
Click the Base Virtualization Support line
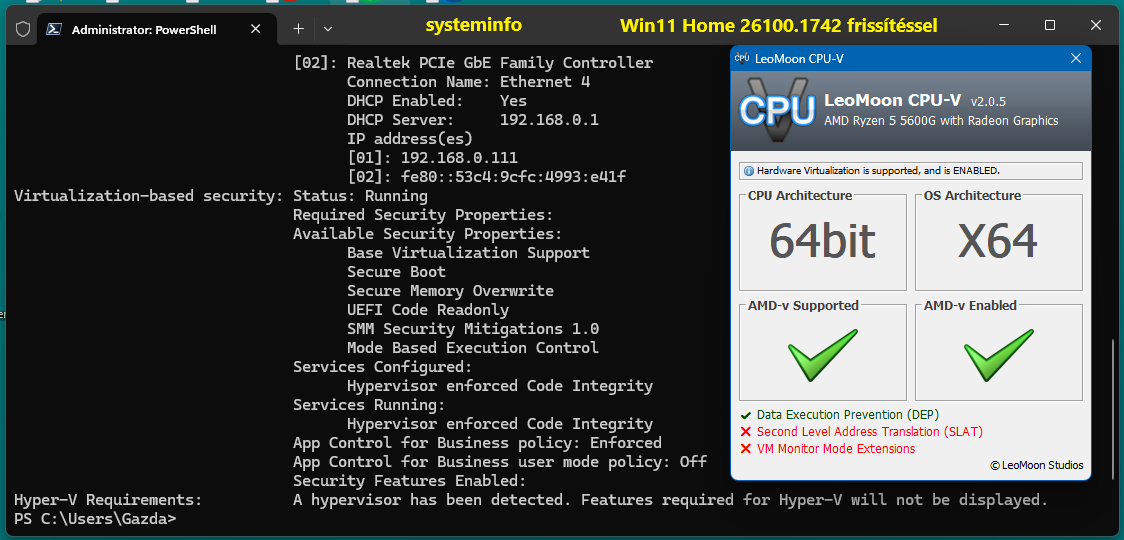(x=468, y=252)
